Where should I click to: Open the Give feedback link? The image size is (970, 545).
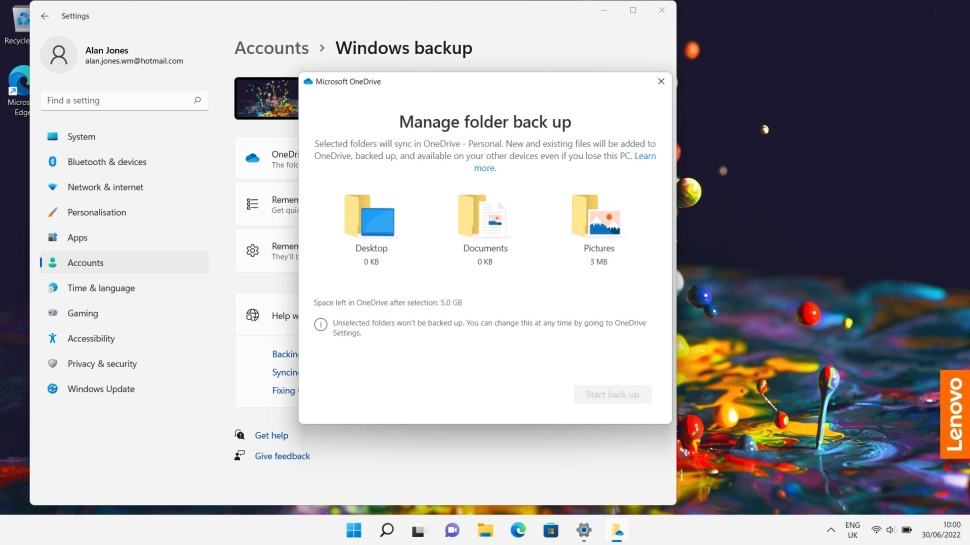coord(282,456)
